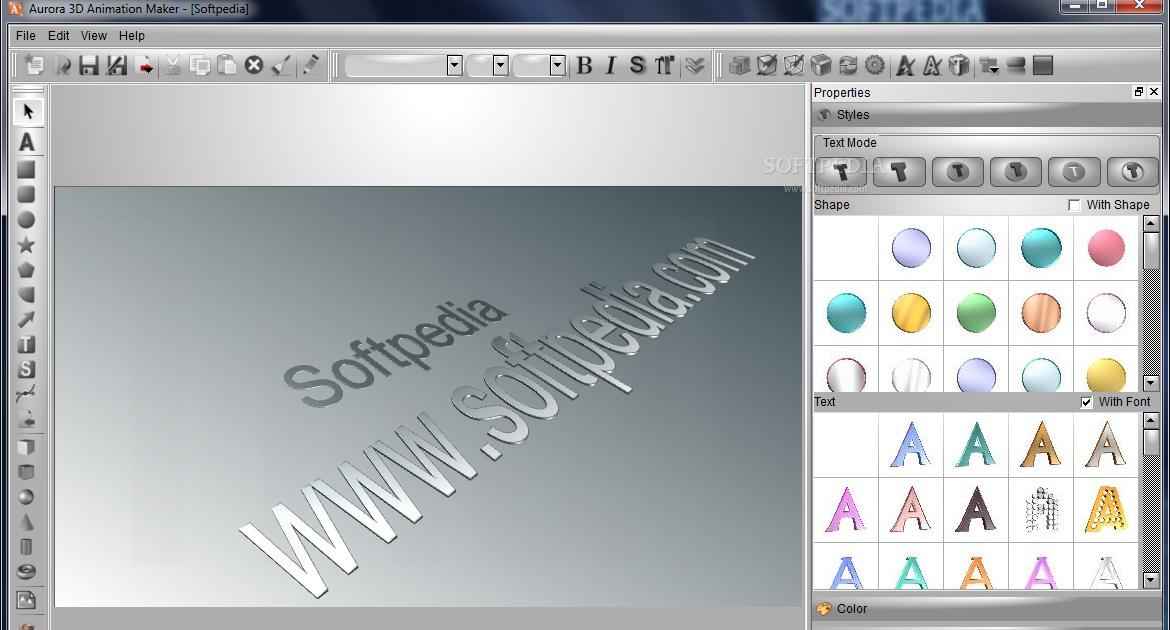Open the File menu

[x=25, y=36]
